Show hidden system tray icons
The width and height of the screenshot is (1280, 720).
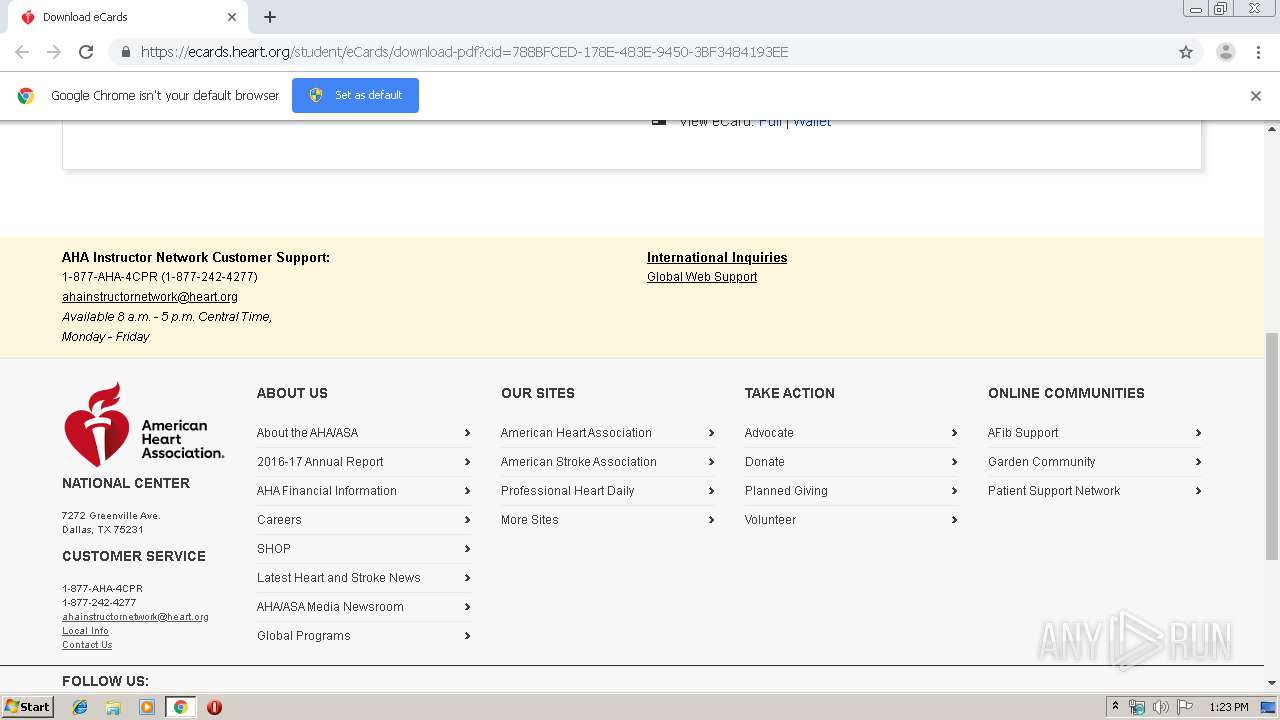point(1115,707)
